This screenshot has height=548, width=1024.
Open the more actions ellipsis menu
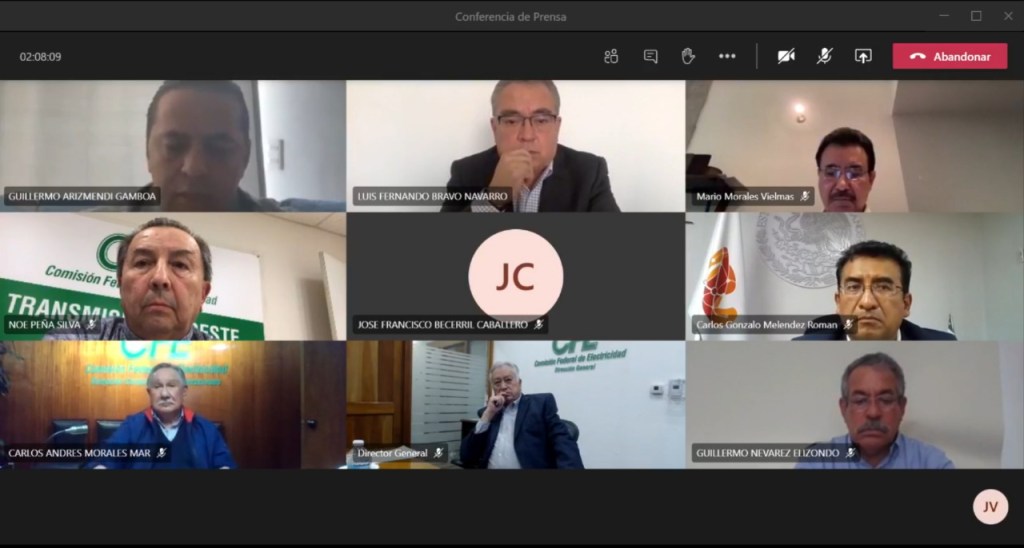click(x=727, y=56)
